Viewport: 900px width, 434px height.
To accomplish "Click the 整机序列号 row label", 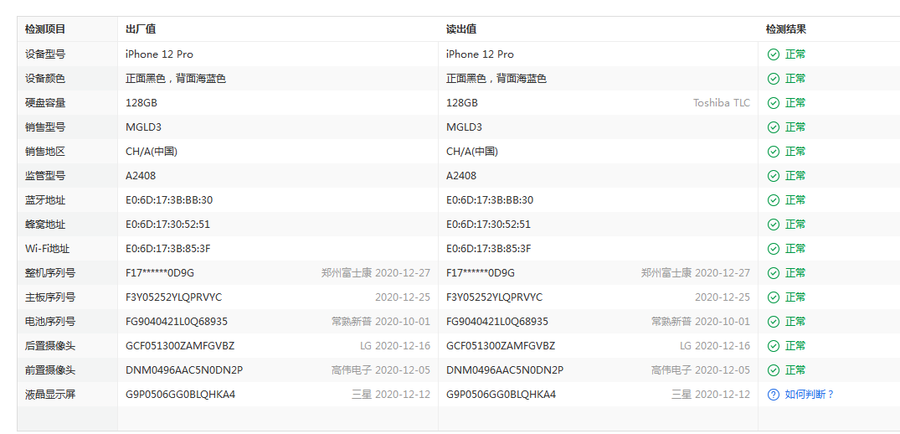I will click(x=50, y=273).
